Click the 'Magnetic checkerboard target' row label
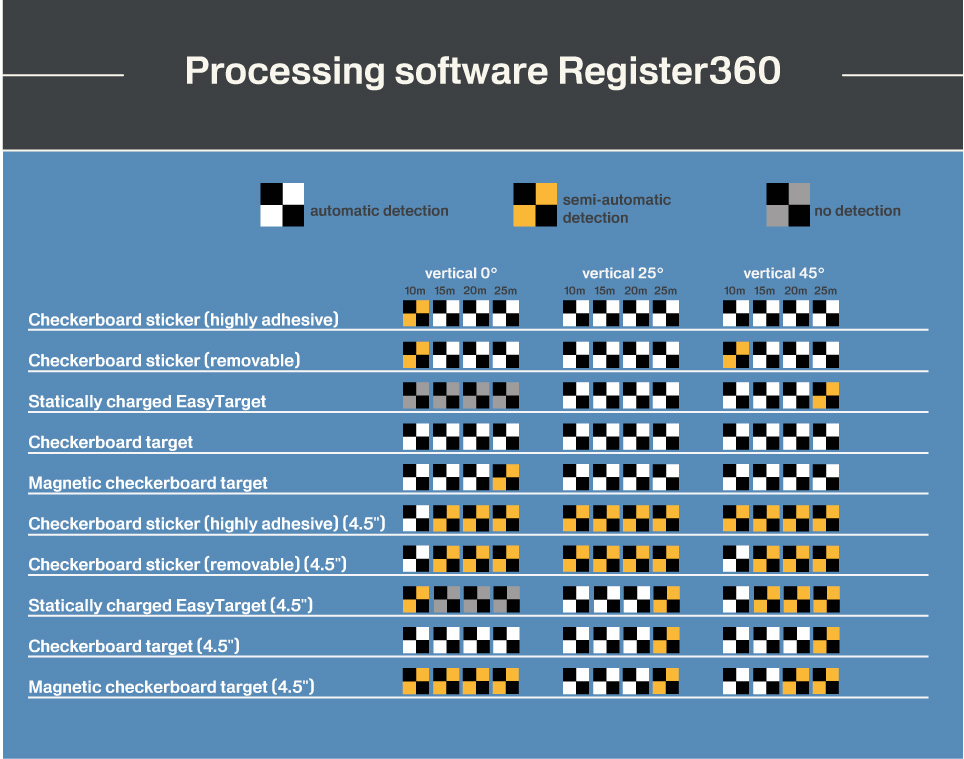Screen dimensions: 964x759 148,483
